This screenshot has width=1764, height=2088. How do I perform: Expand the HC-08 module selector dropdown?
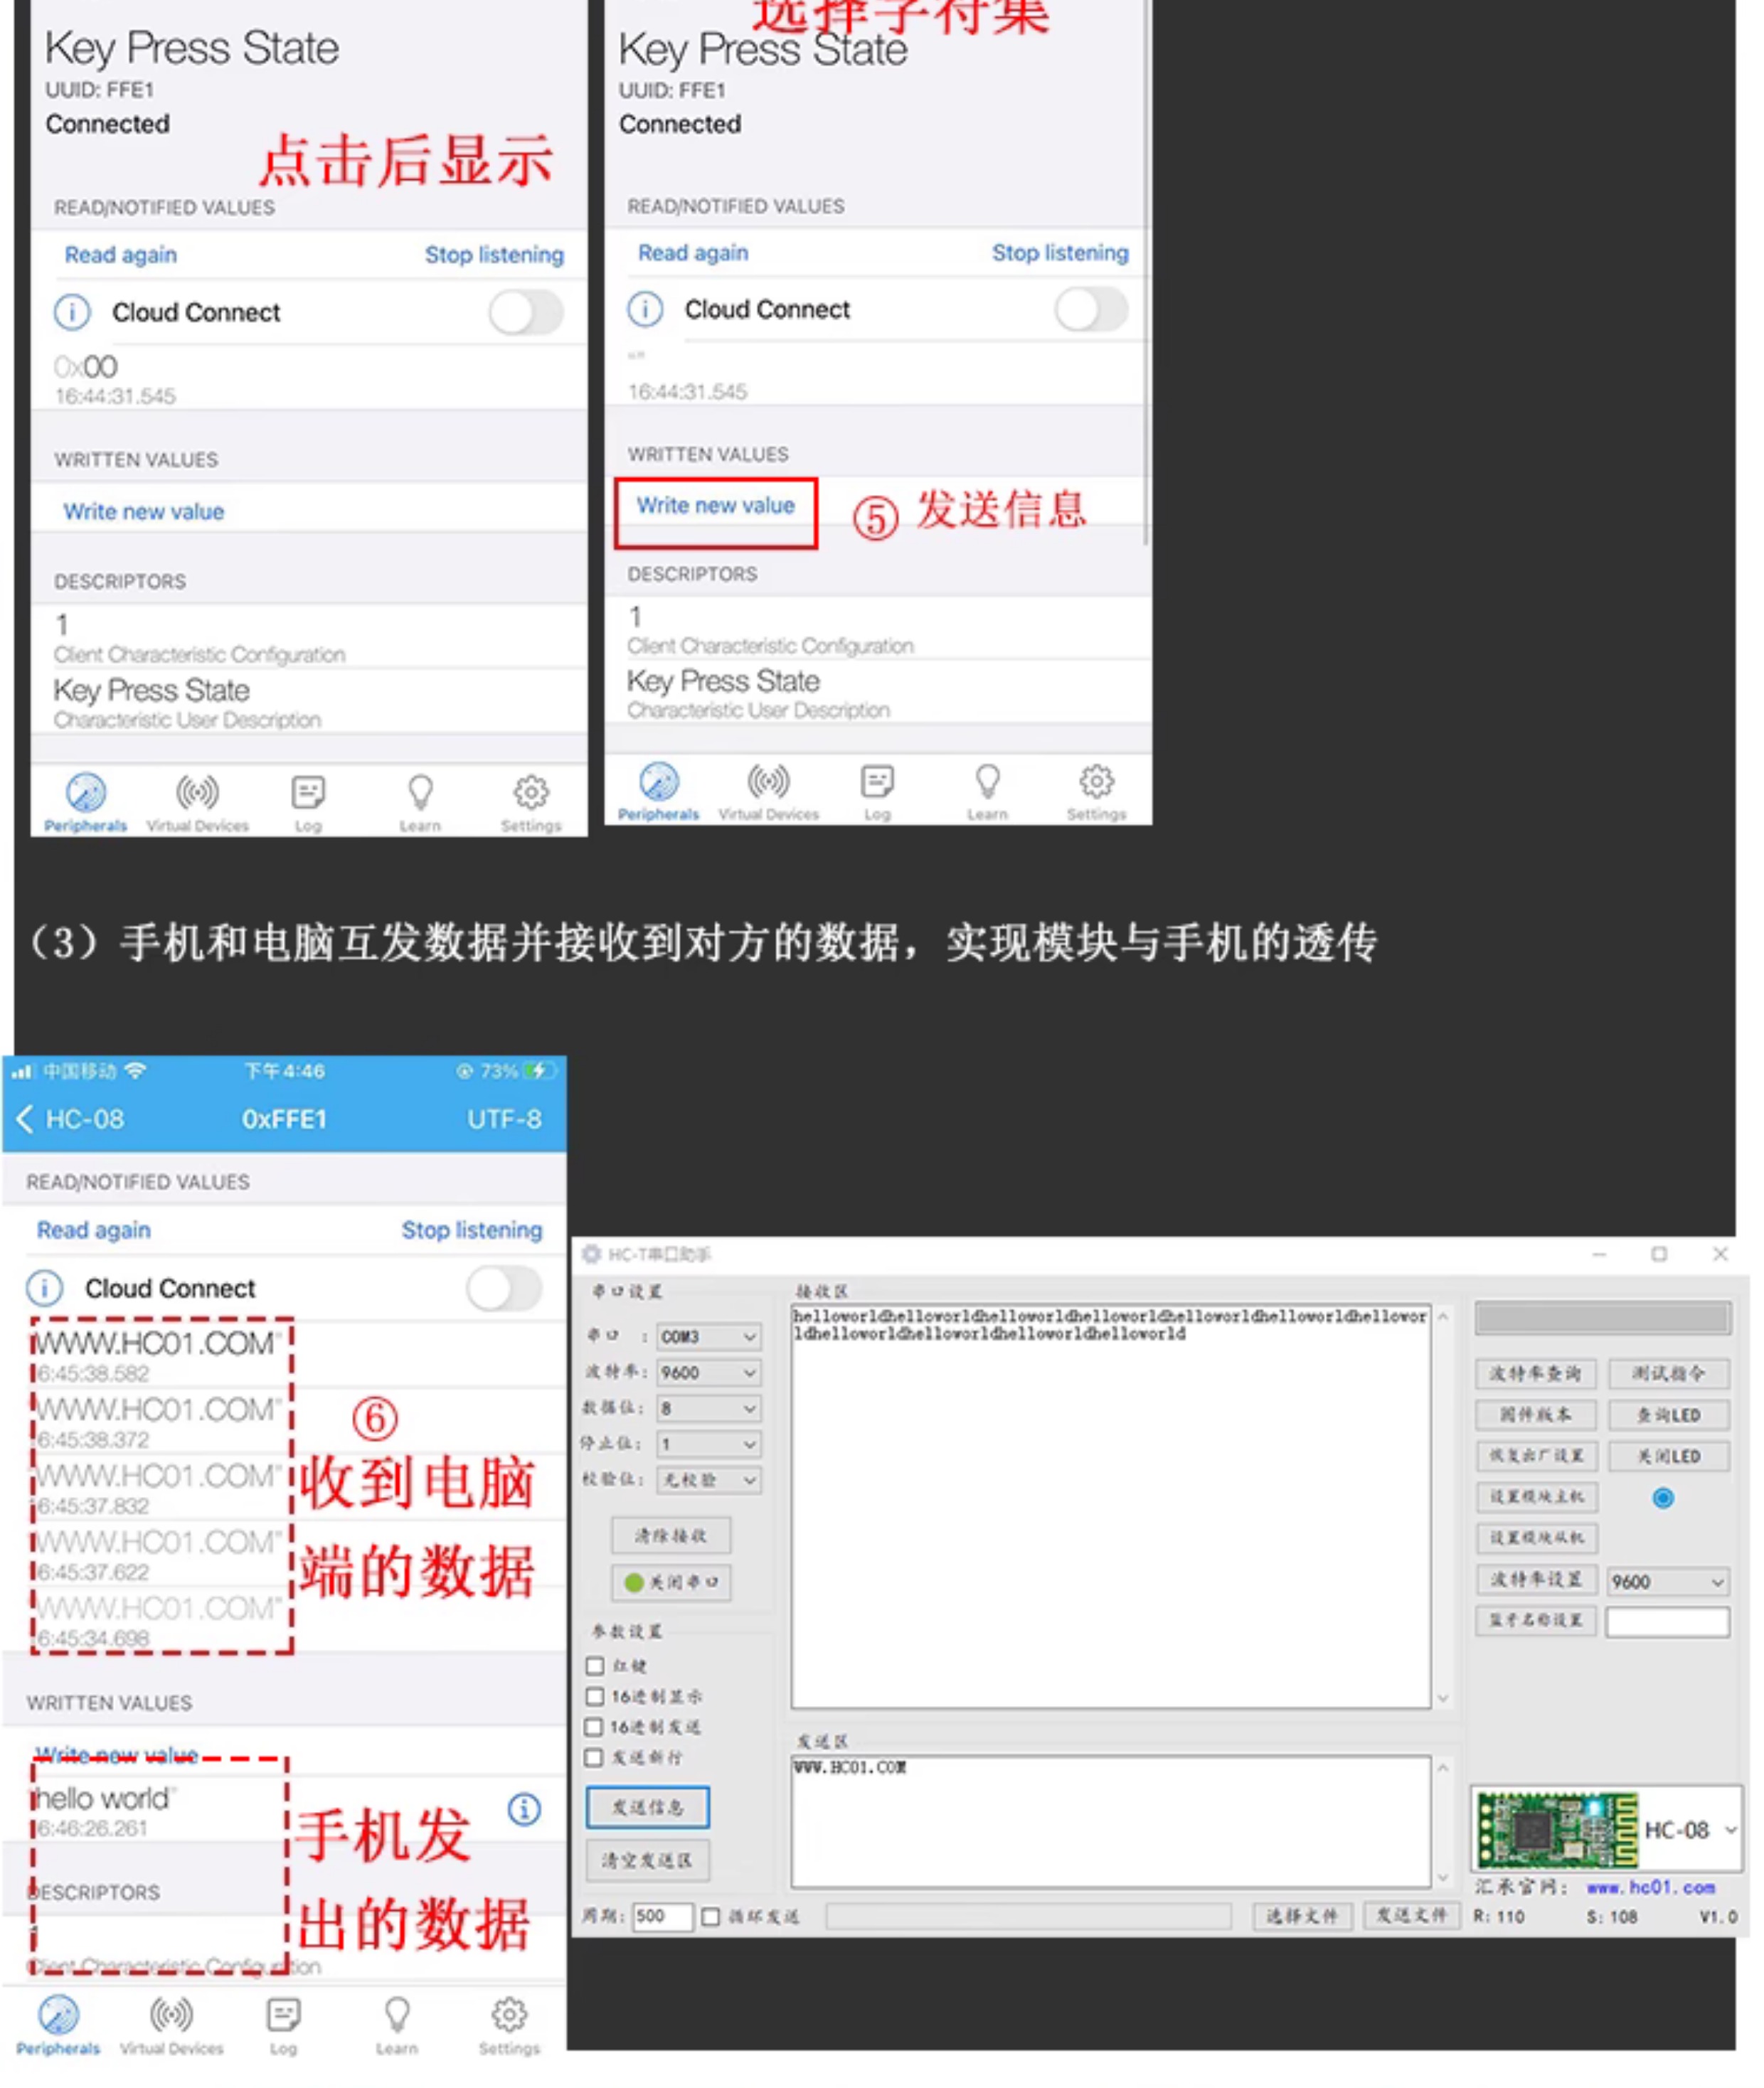click(1732, 1829)
